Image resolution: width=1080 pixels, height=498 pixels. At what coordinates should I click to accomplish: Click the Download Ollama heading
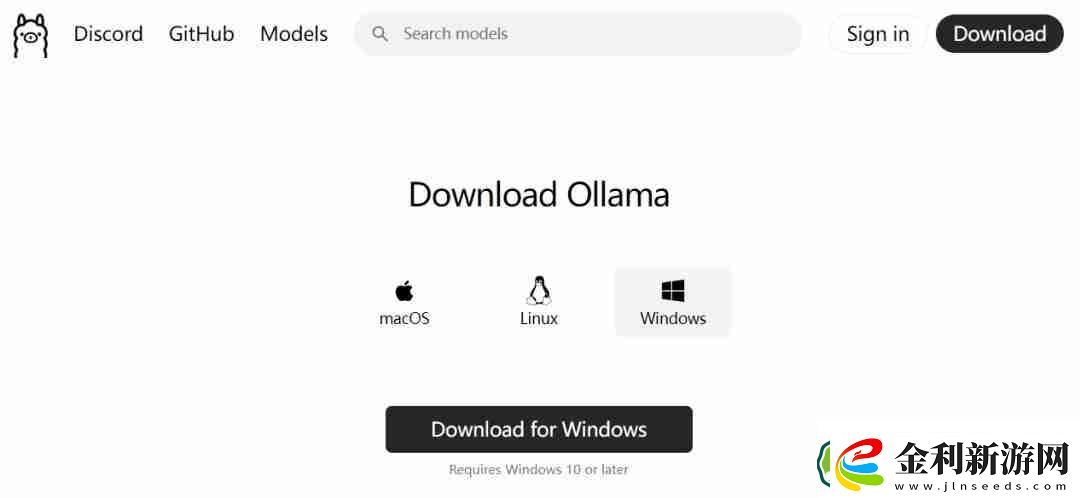(539, 195)
